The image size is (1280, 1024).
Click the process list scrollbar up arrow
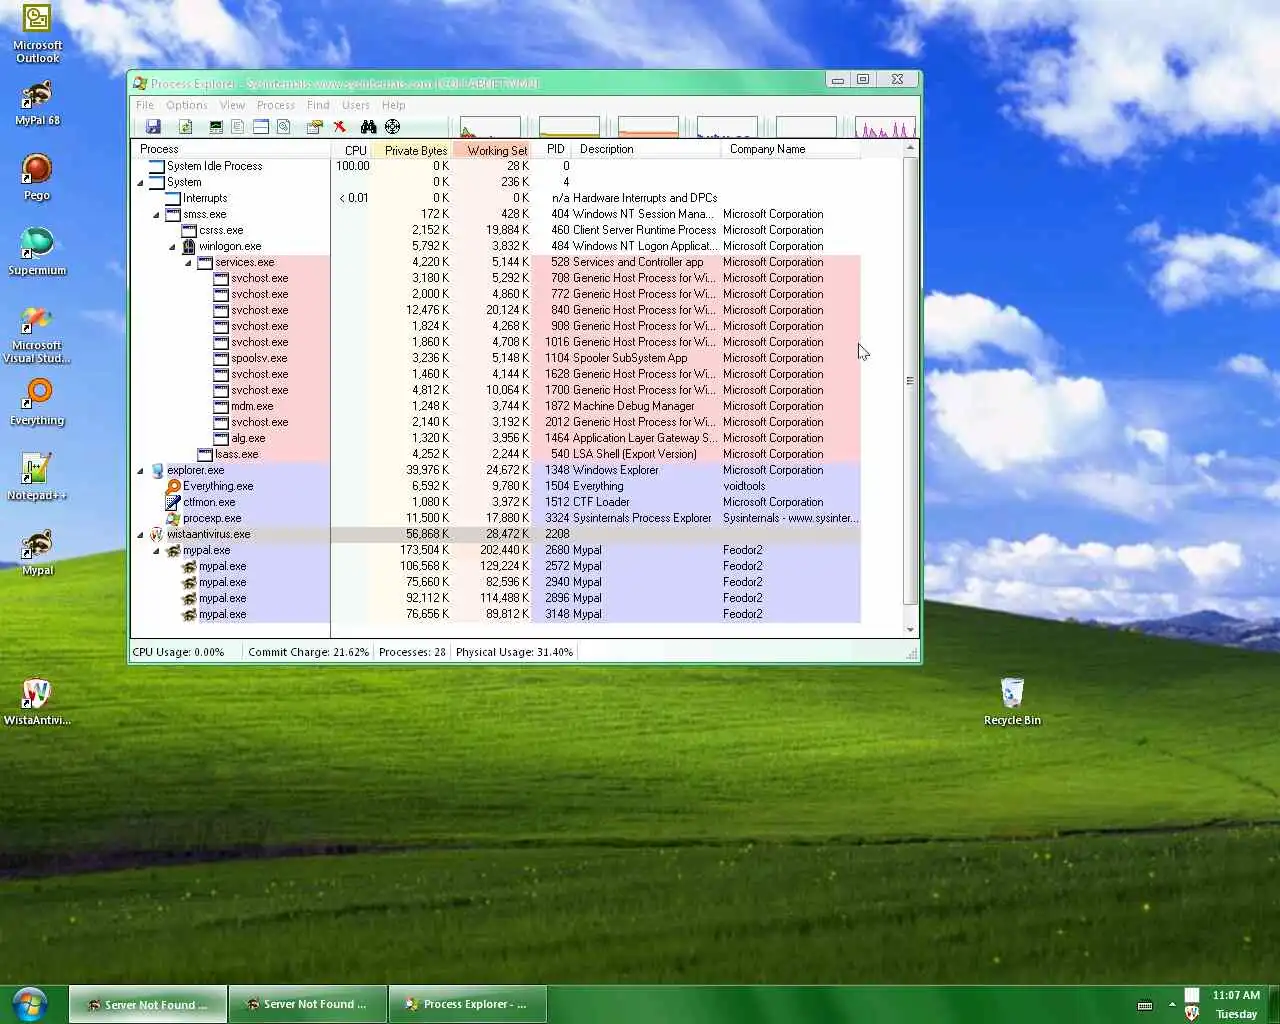click(910, 148)
